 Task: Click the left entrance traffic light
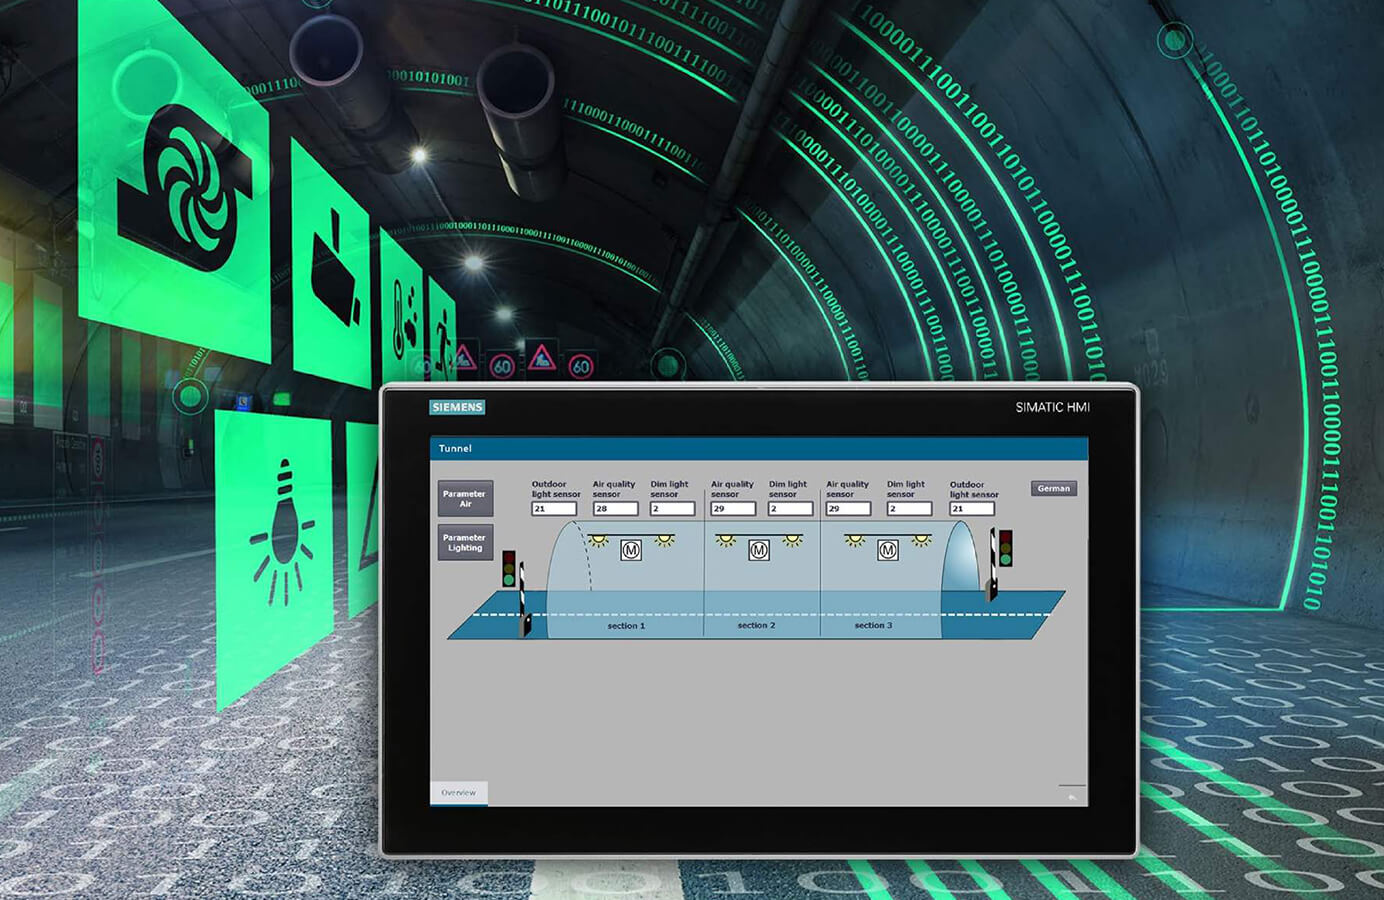click(509, 569)
